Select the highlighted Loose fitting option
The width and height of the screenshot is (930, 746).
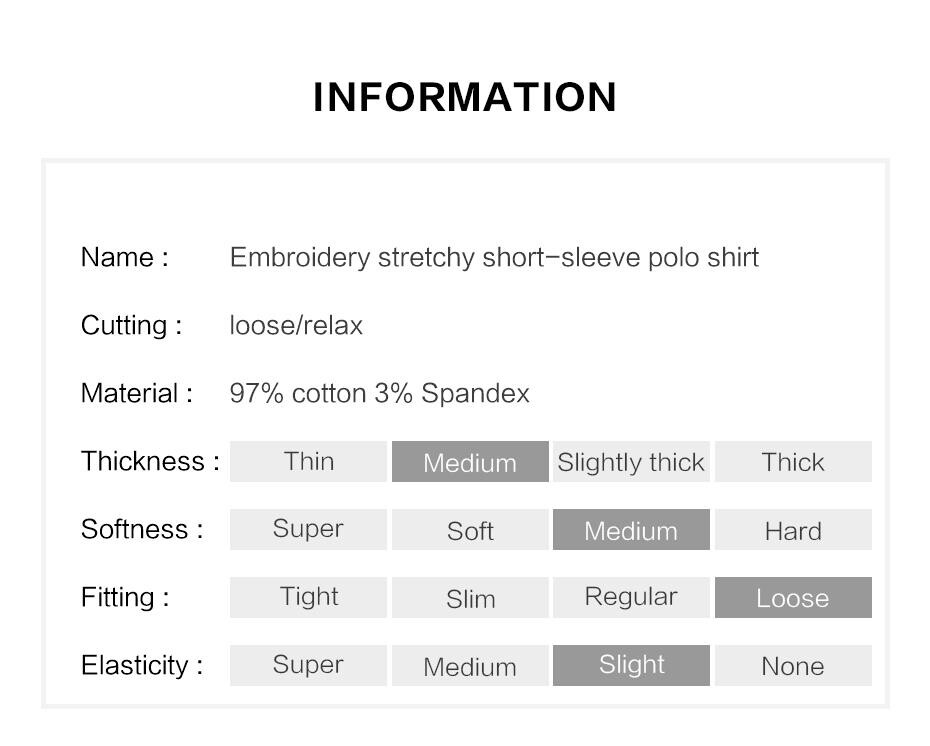point(793,597)
